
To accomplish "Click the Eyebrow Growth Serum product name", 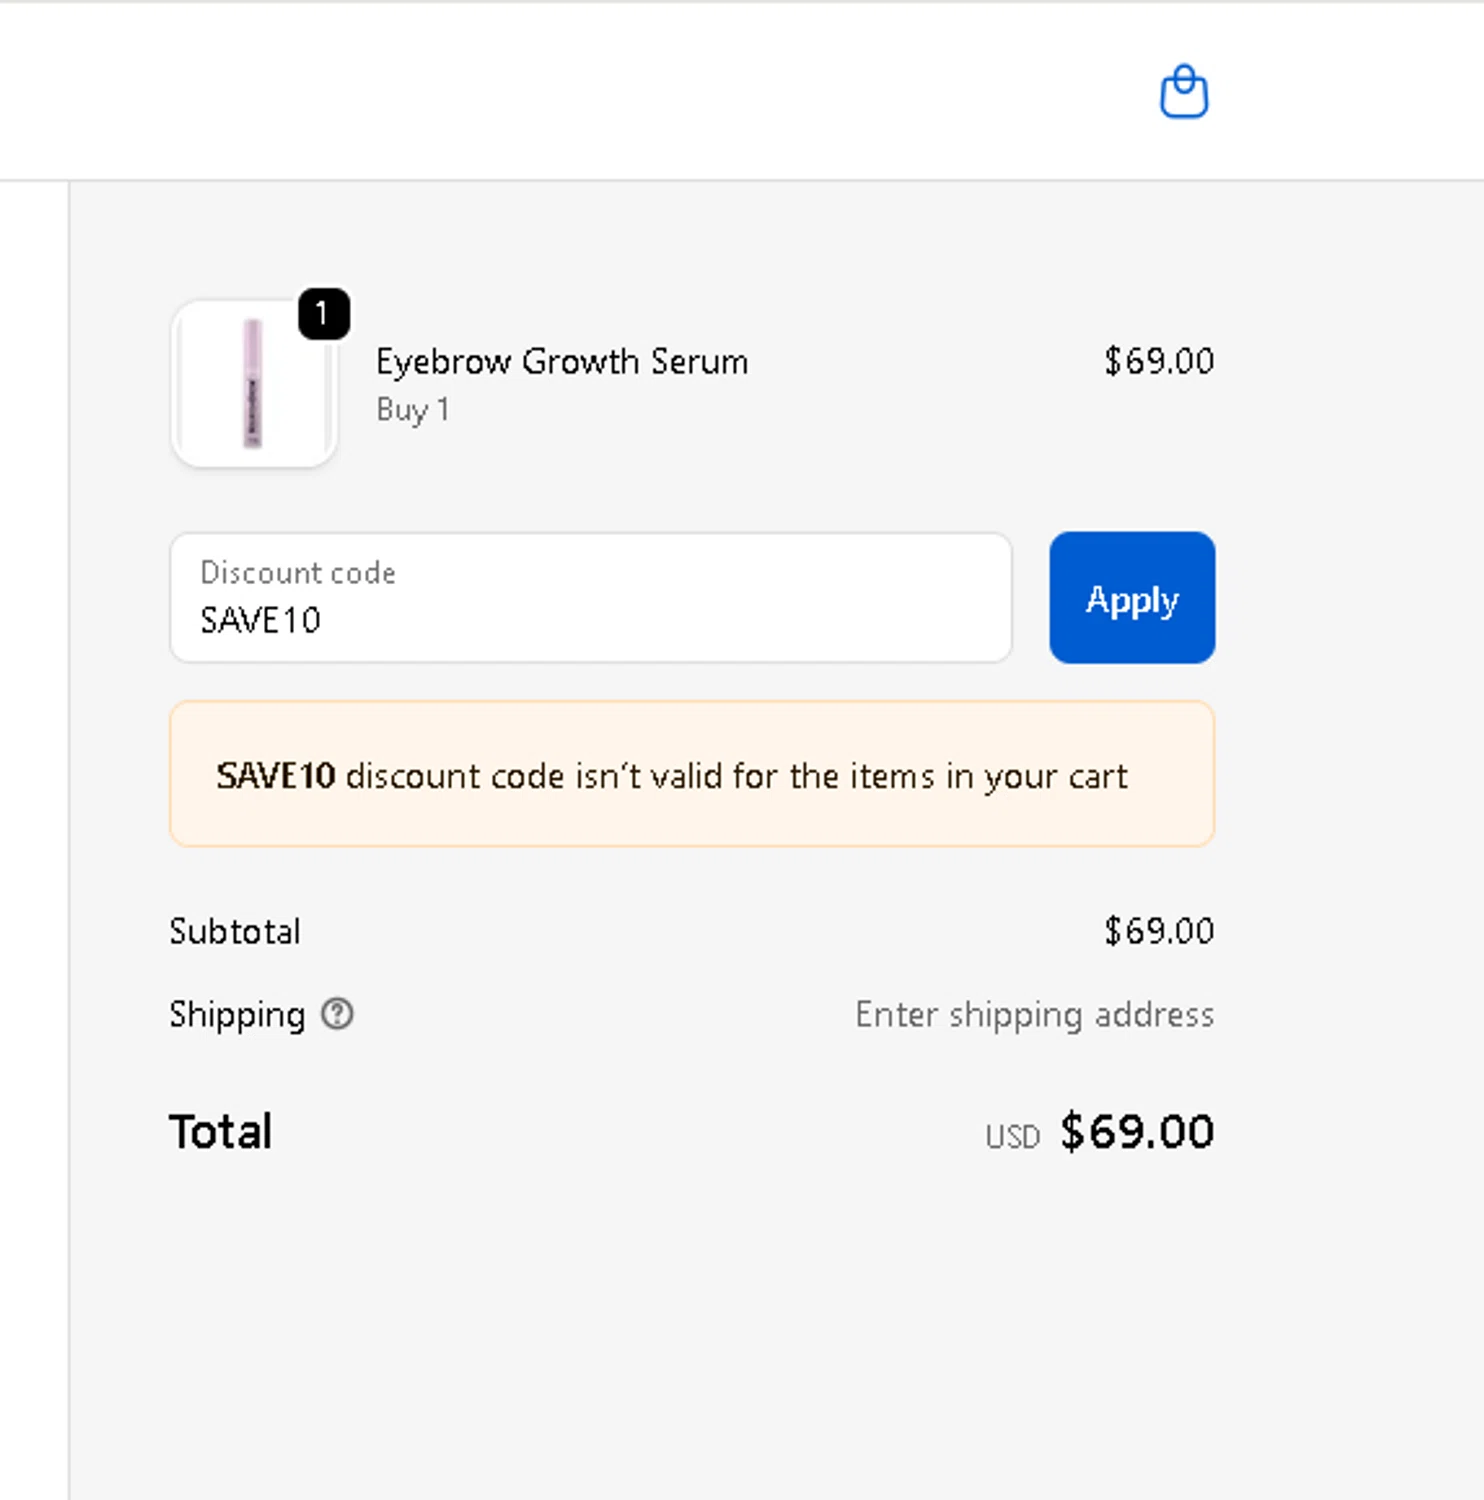I will click(561, 361).
